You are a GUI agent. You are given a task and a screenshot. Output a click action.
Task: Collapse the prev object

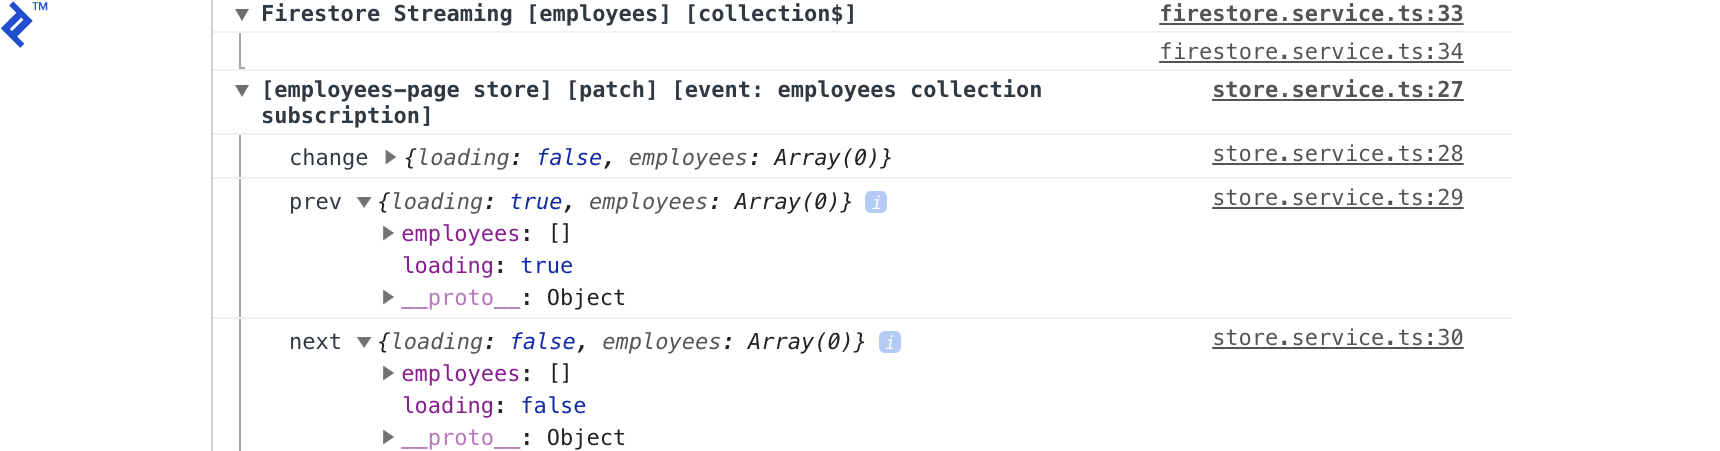(x=364, y=202)
